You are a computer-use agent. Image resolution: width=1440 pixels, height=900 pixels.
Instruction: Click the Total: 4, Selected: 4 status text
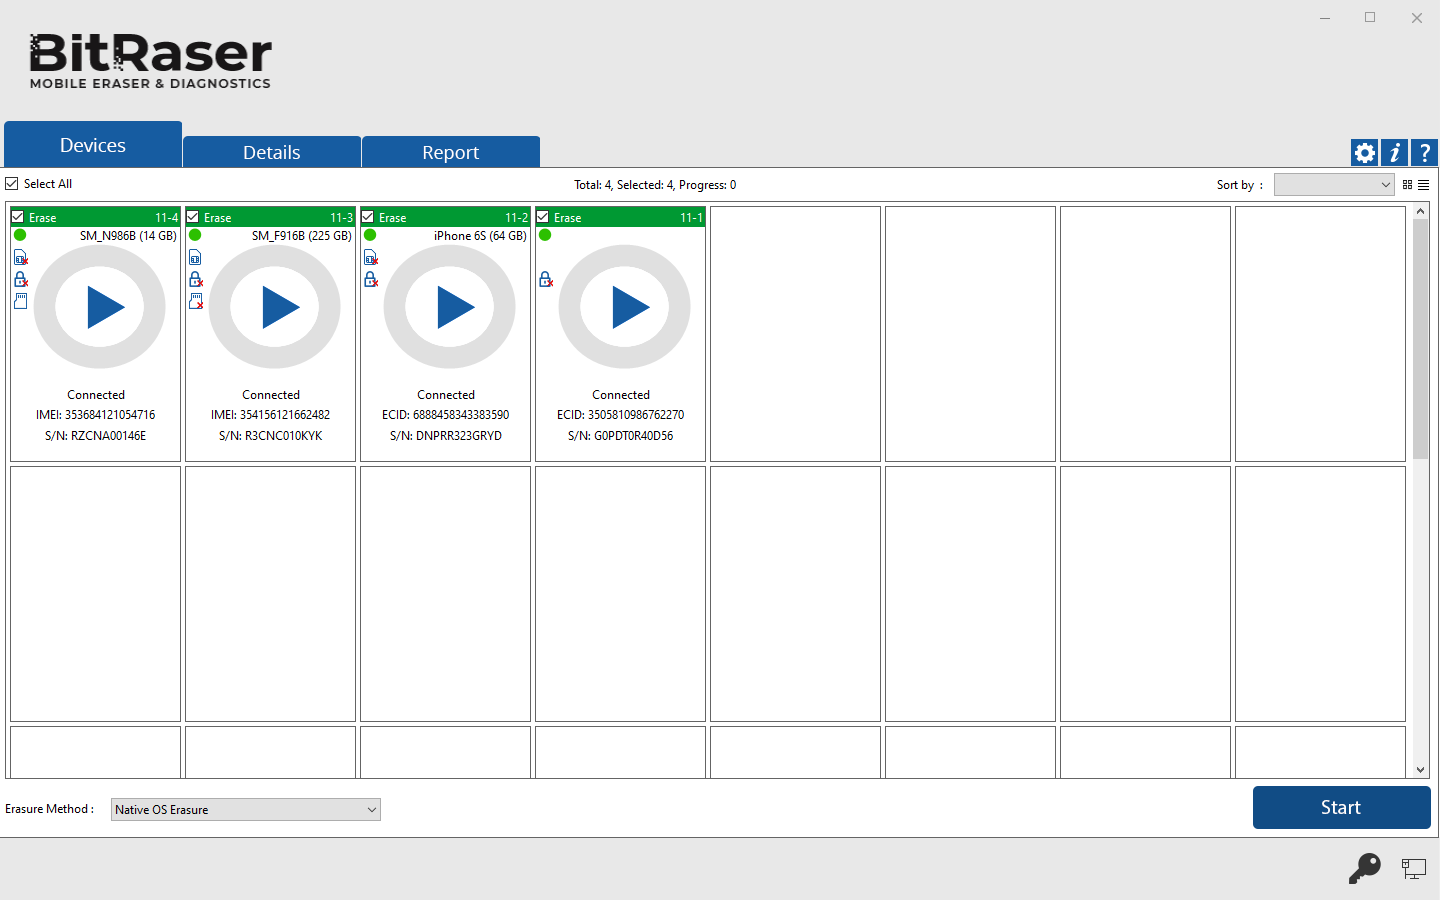coord(655,185)
